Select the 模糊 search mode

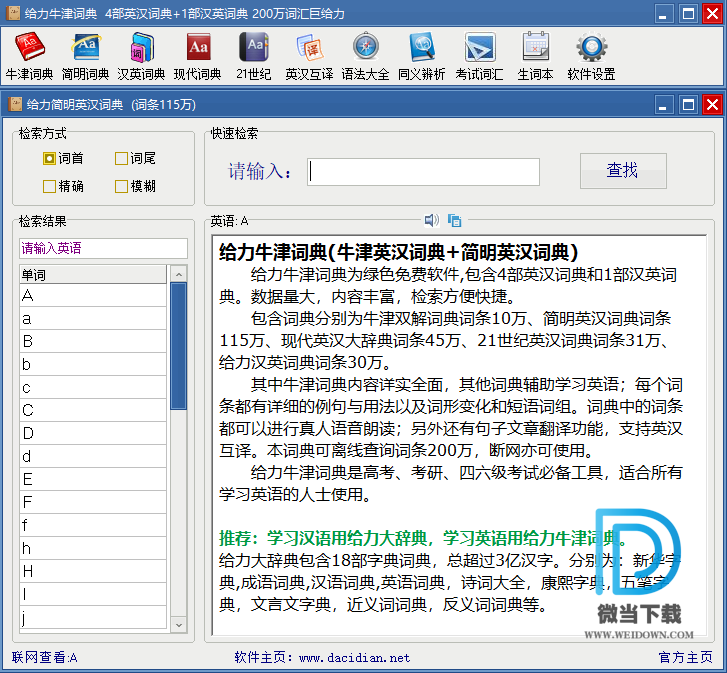pos(135,186)
